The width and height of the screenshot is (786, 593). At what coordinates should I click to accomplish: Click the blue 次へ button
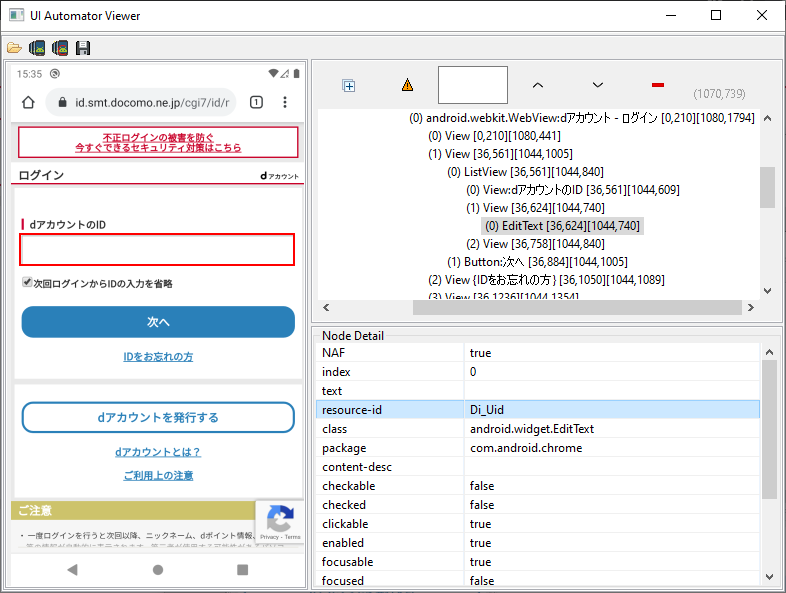point(158,322)
